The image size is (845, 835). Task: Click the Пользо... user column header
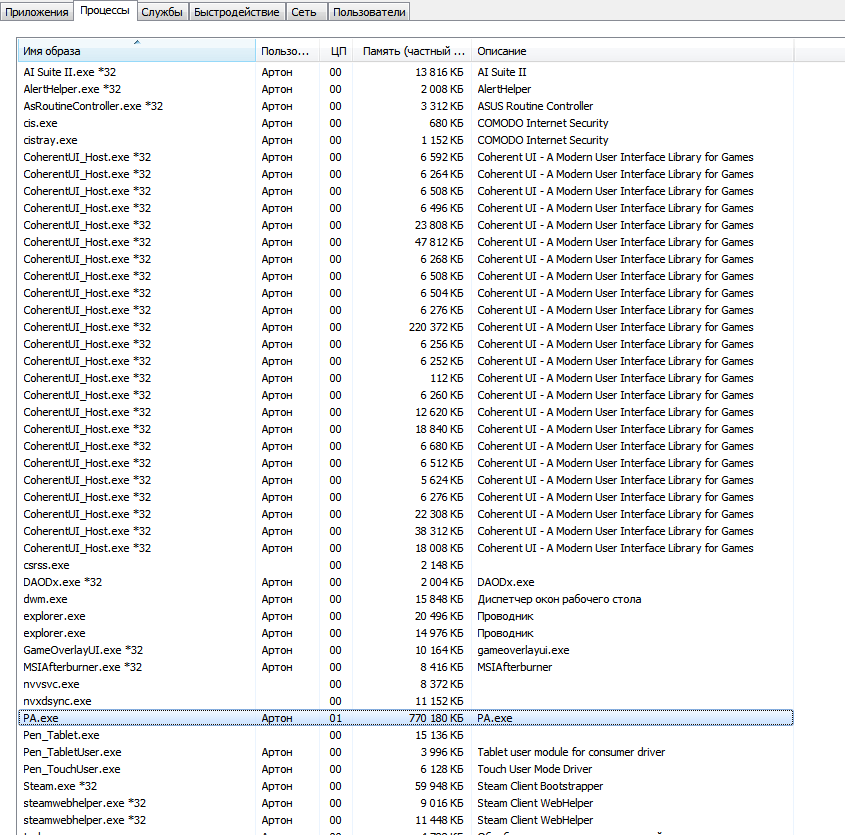[286, 51]
